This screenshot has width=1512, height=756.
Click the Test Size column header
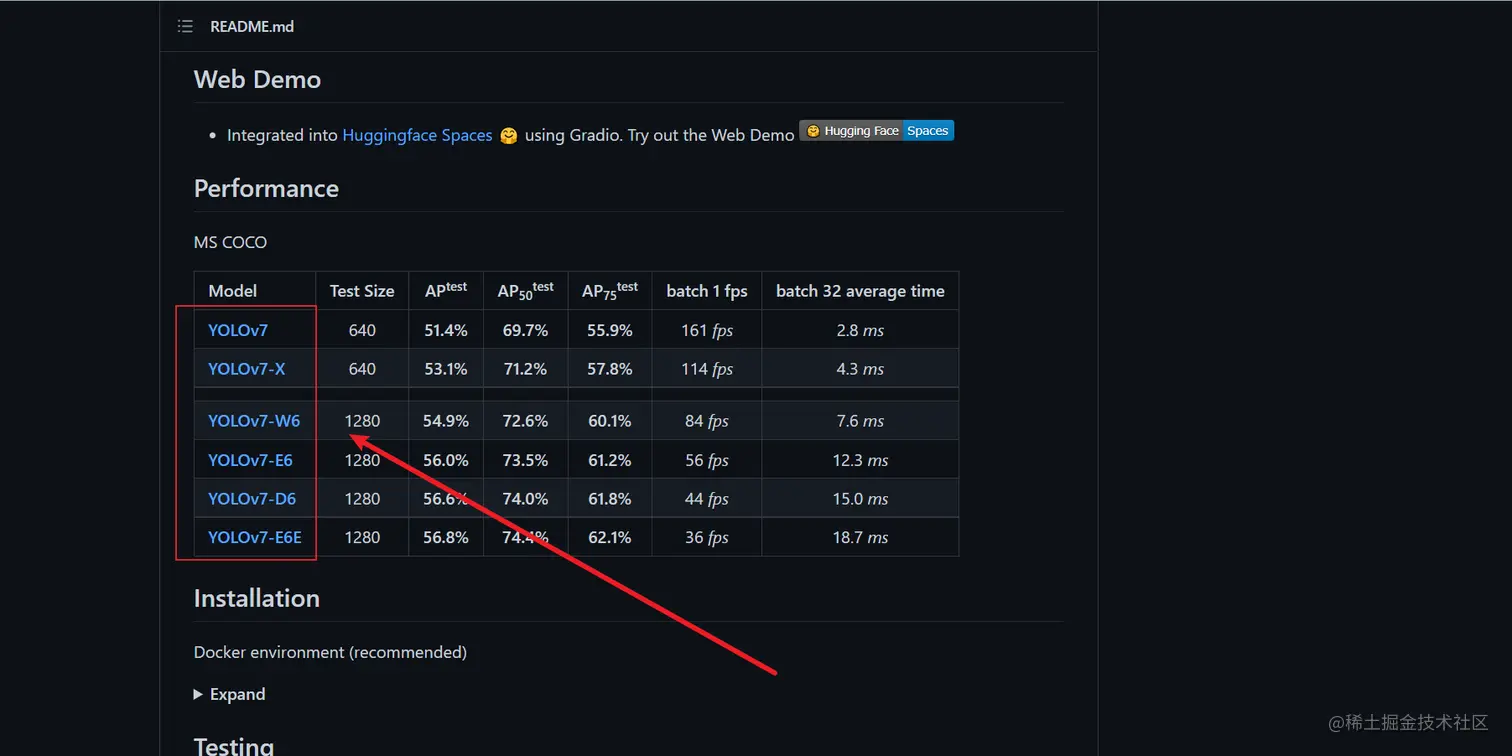pos(362,291)
